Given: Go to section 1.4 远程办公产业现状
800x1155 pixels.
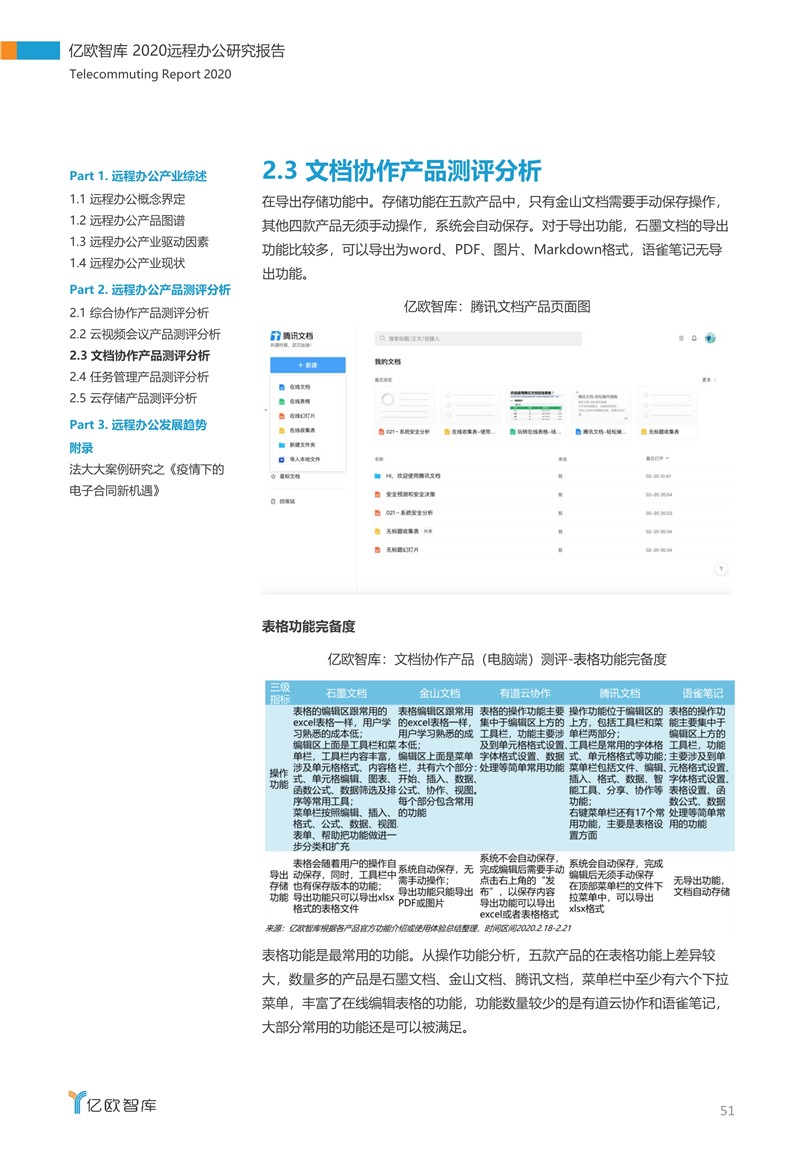Looking at the screenshot, I should [127, 263].
